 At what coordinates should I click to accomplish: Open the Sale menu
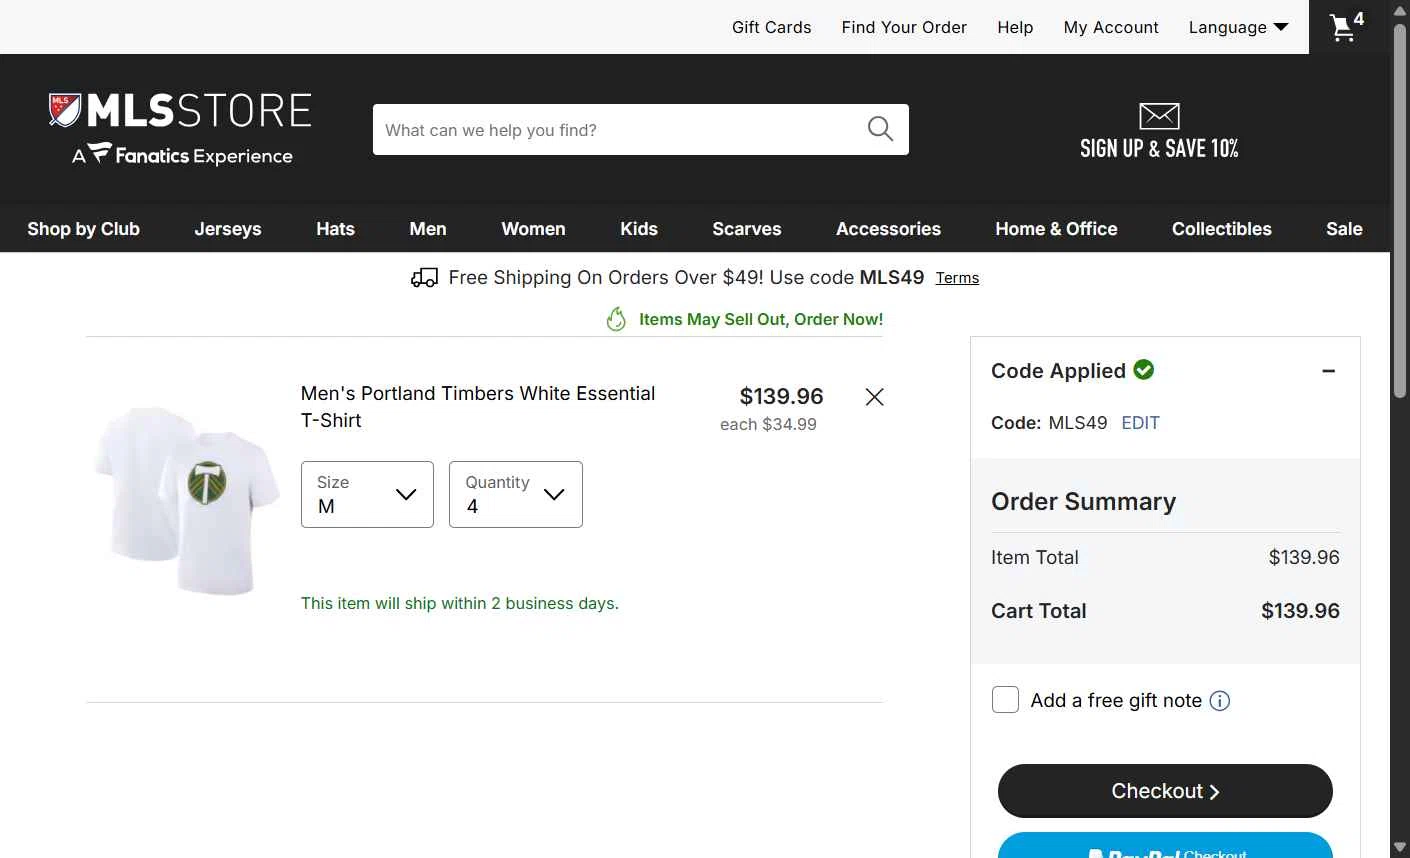pos(1344,229)
